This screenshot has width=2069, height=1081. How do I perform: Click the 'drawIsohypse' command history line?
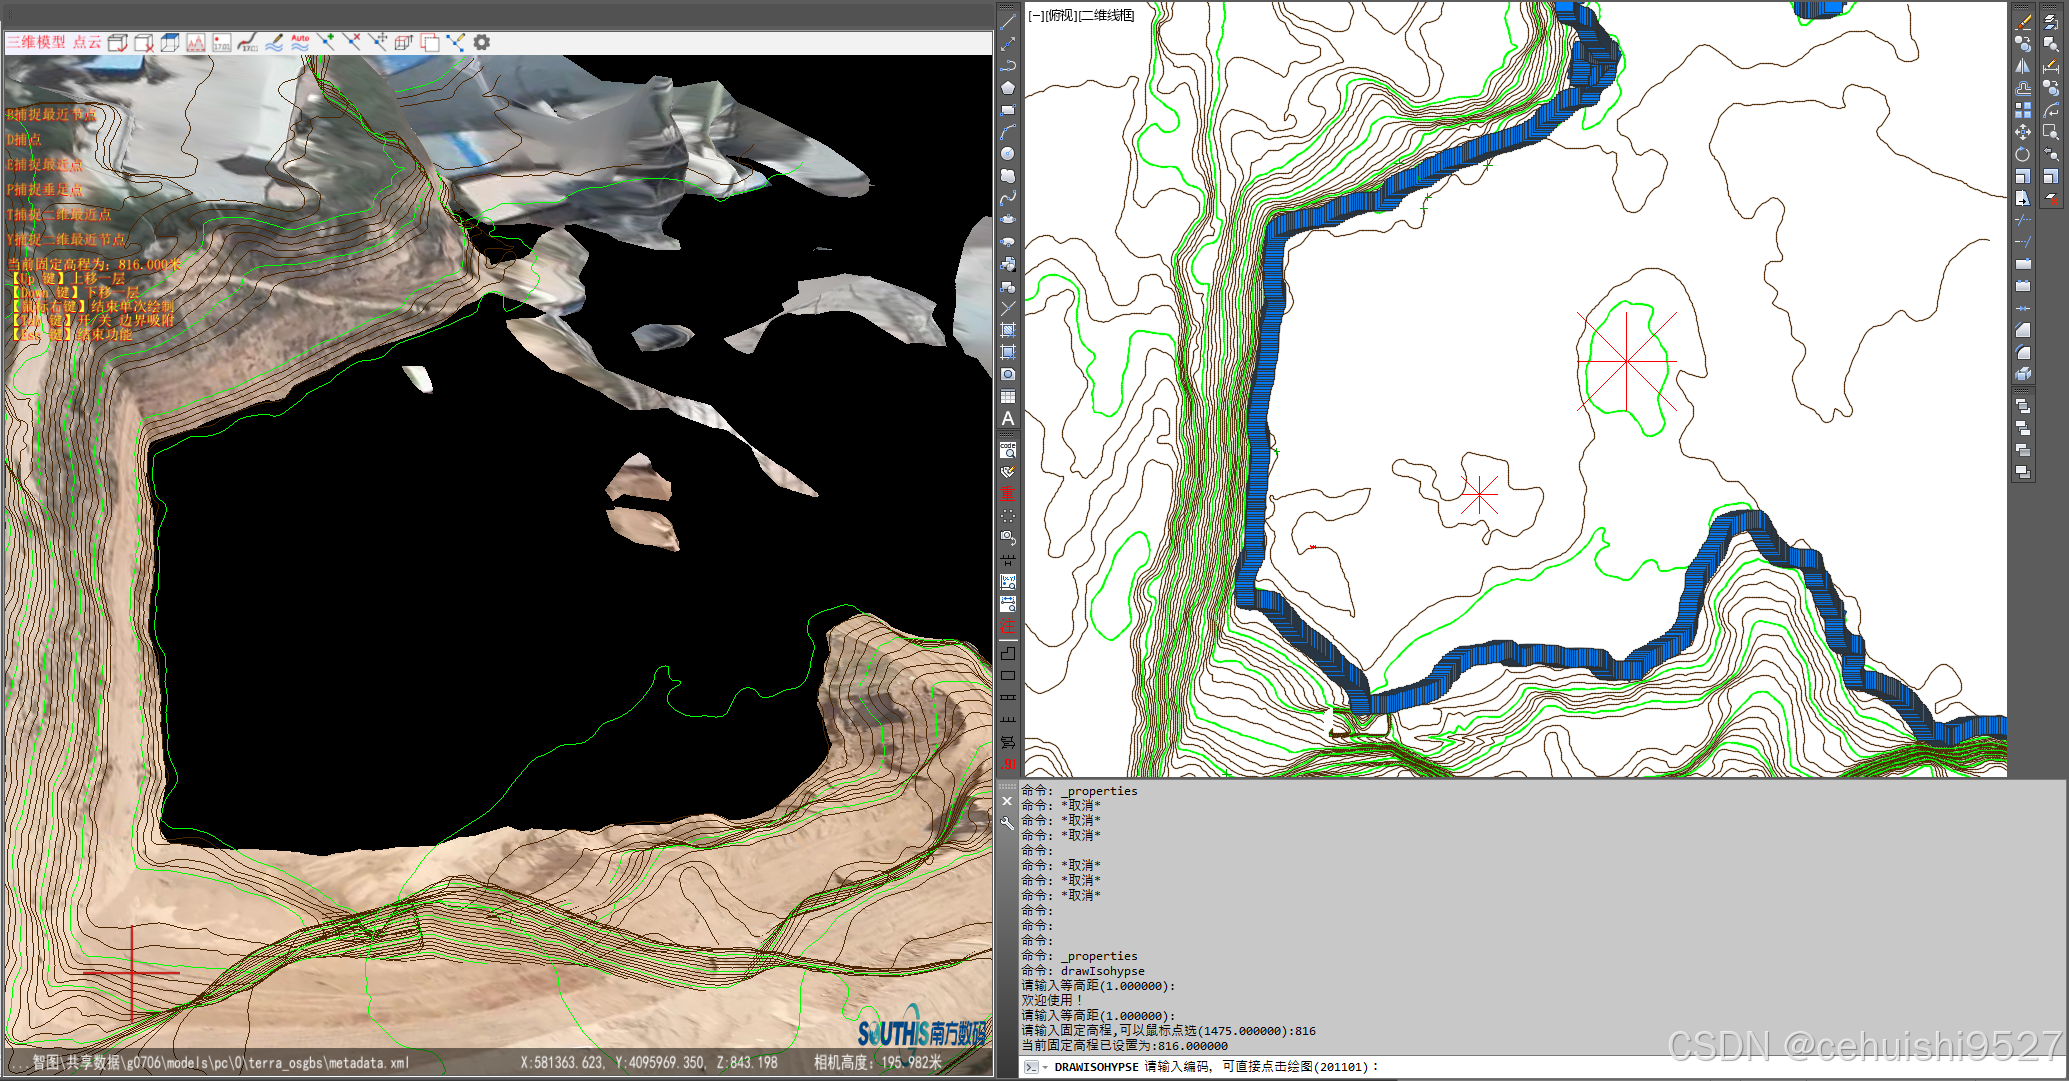(1083, 970)
